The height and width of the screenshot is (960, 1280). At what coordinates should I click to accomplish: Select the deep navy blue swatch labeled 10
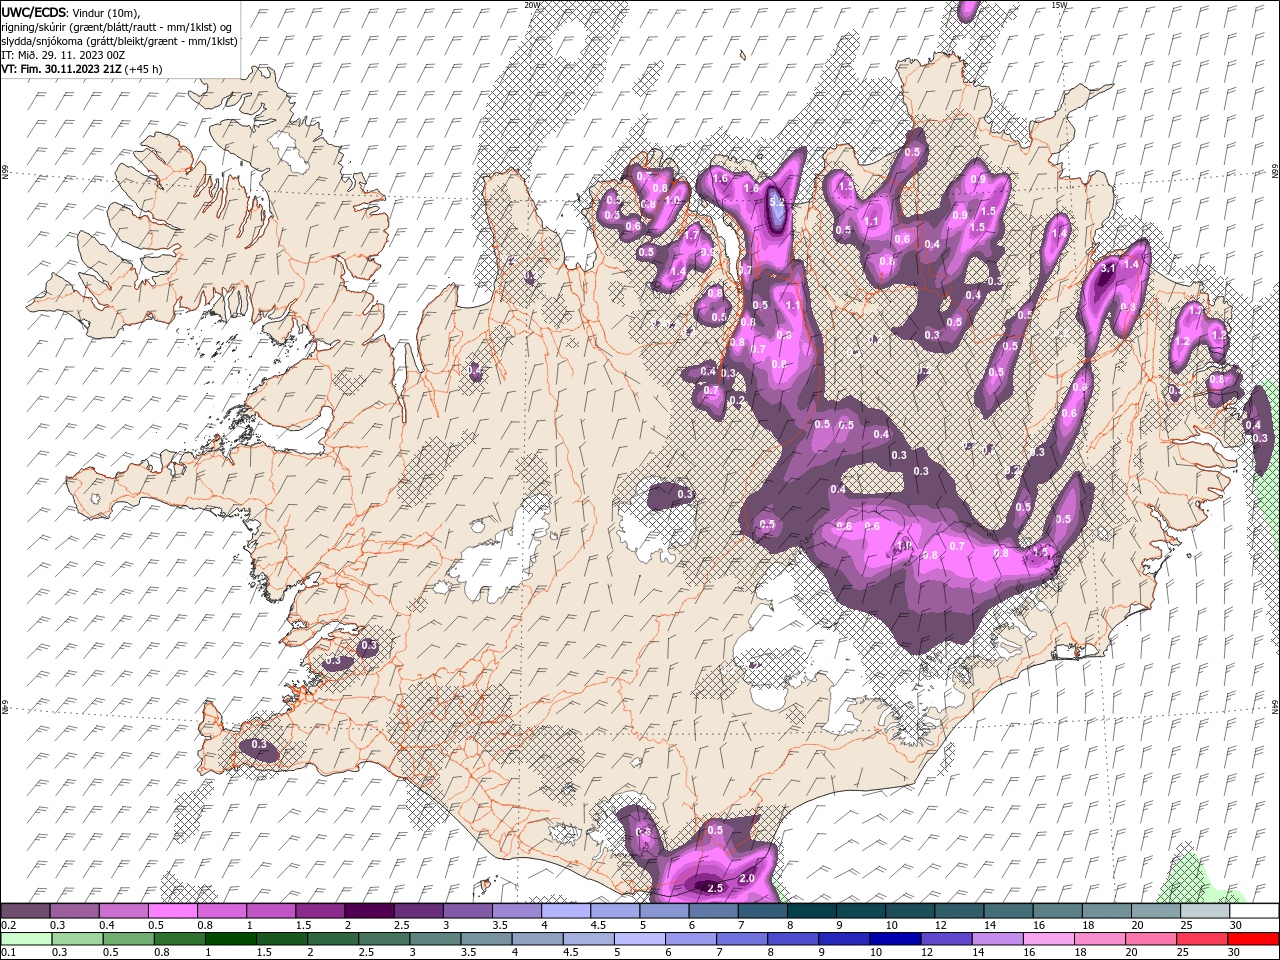(x=895, y=939)
